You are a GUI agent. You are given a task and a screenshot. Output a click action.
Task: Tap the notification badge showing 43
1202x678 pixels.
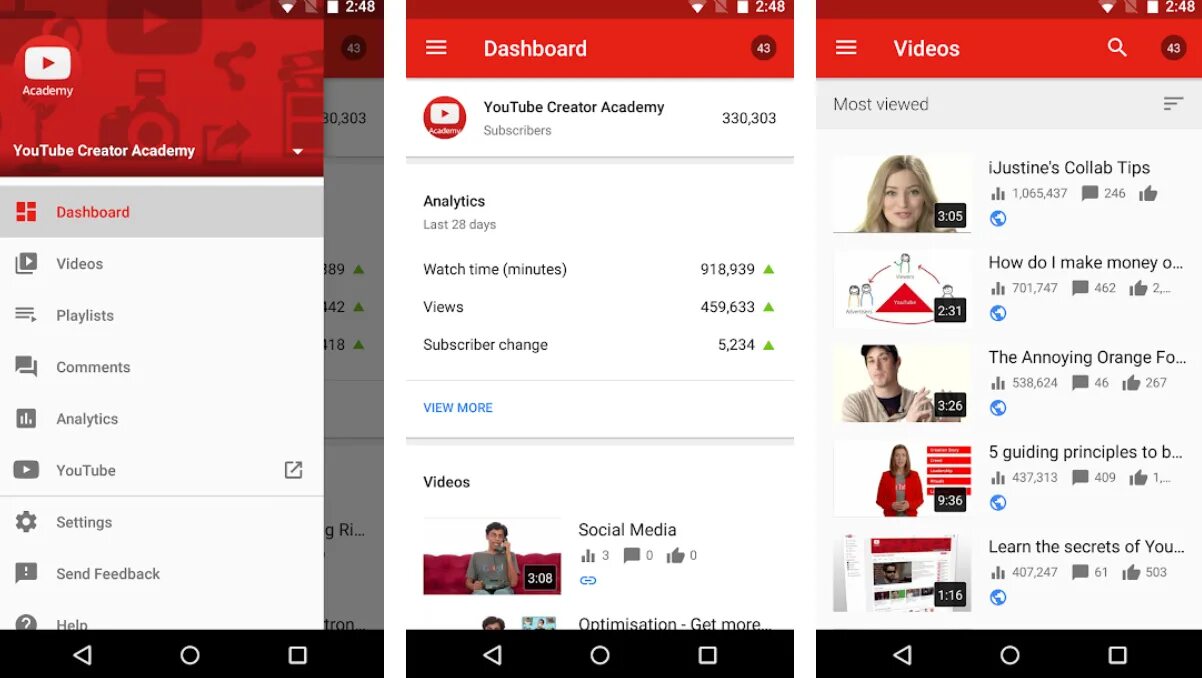coord(763,47)
